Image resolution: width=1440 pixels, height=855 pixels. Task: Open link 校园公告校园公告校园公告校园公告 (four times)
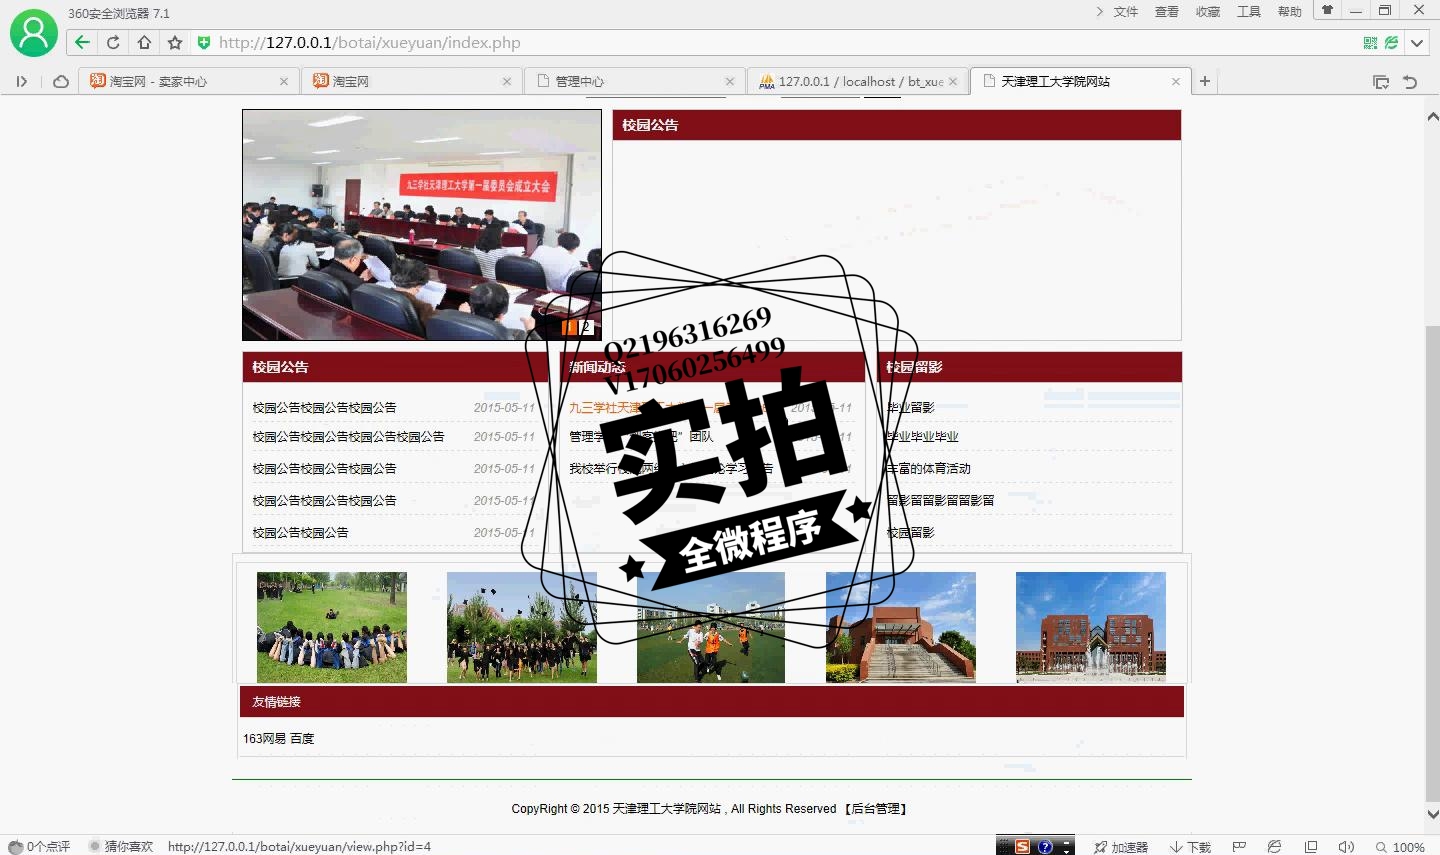pyautogui.click(x=348, y=436)
